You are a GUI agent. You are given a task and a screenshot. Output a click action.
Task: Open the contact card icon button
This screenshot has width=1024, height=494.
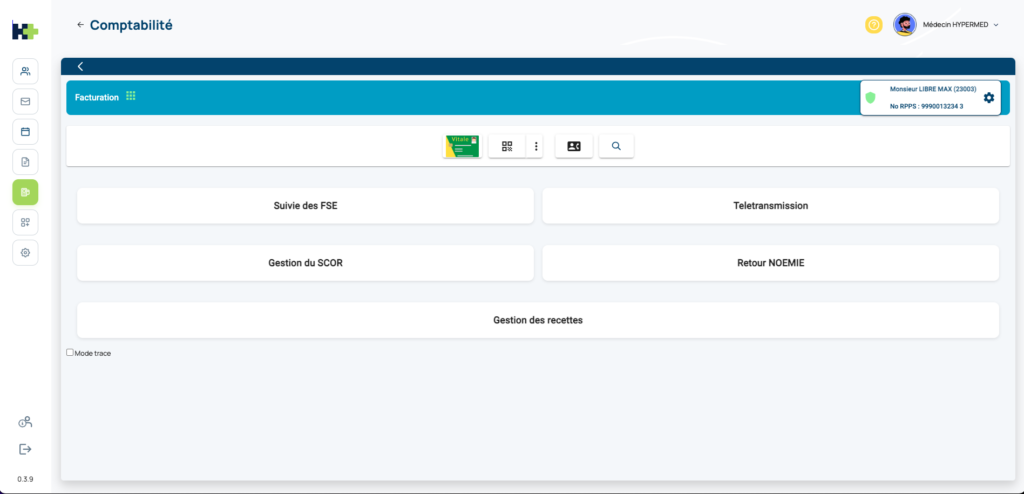(573, 146)
